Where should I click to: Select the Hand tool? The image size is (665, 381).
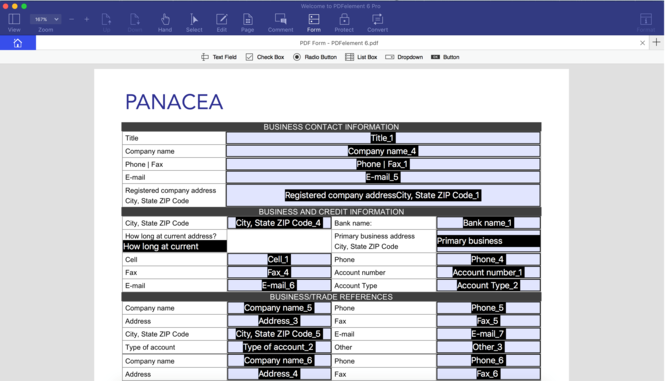click(165, 22)
